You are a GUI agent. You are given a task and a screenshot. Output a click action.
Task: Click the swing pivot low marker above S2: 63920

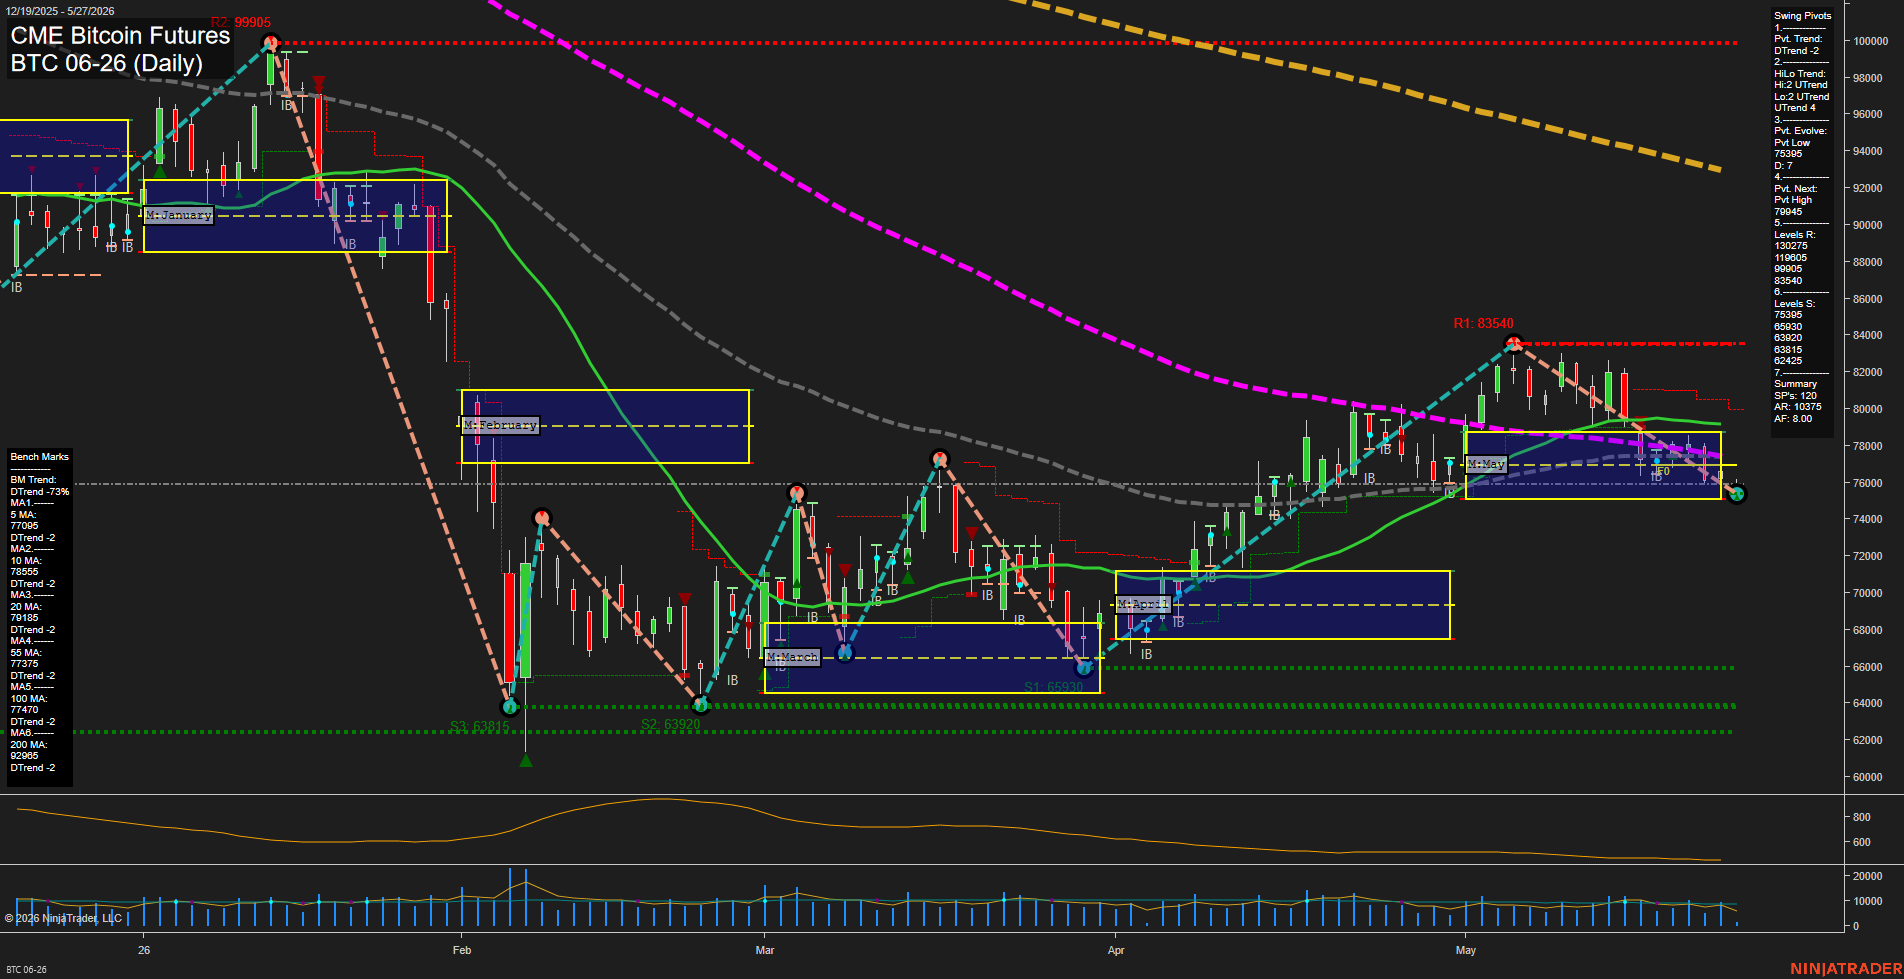click(701, 705)
